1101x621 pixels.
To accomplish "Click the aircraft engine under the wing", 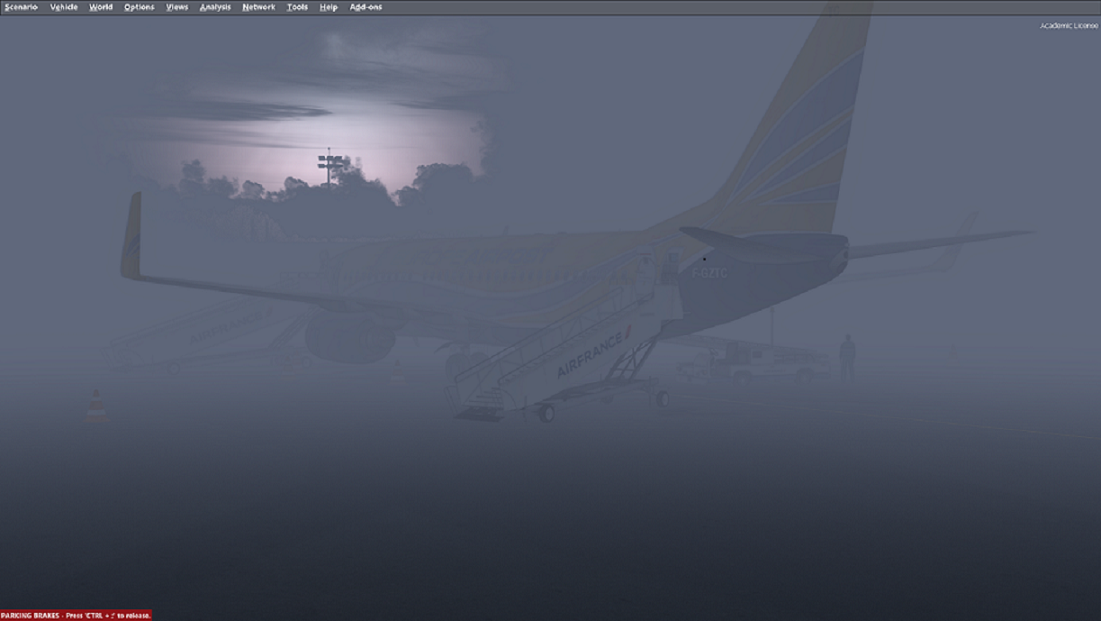I will tap(350, 340).
